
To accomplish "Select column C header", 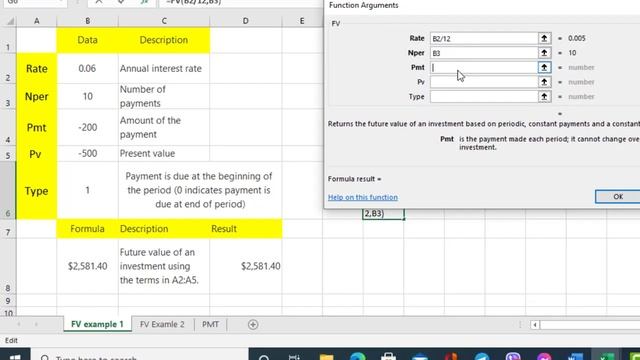I will (164, 21).
